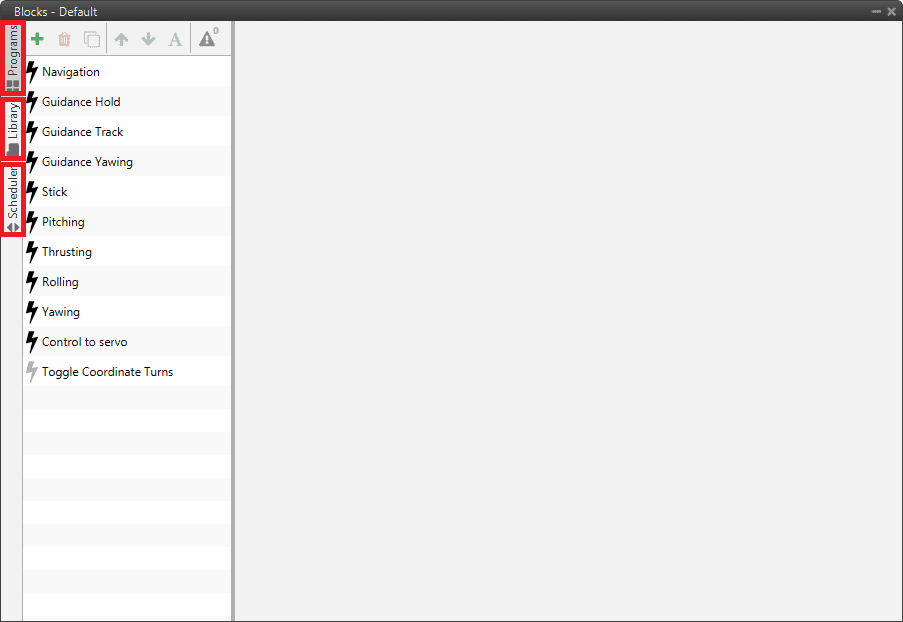This screenshot has width=903, height=622.
Task: Click the lightning icon beside Guidance Yawing
Action: click(32, 162)
